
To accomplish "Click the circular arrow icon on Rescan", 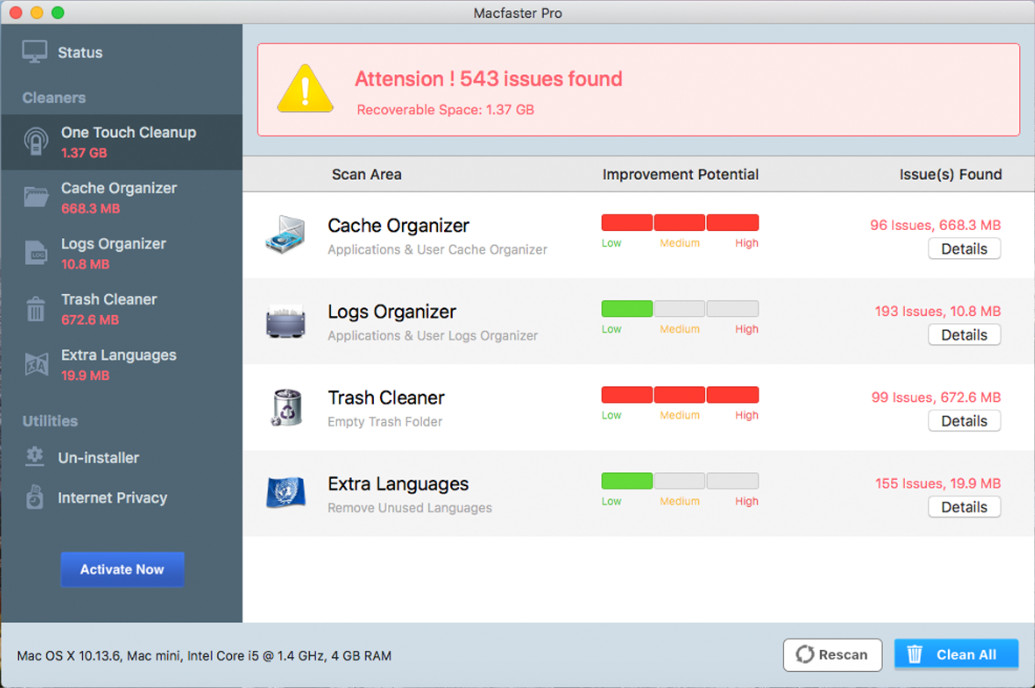I will point(805,654).
